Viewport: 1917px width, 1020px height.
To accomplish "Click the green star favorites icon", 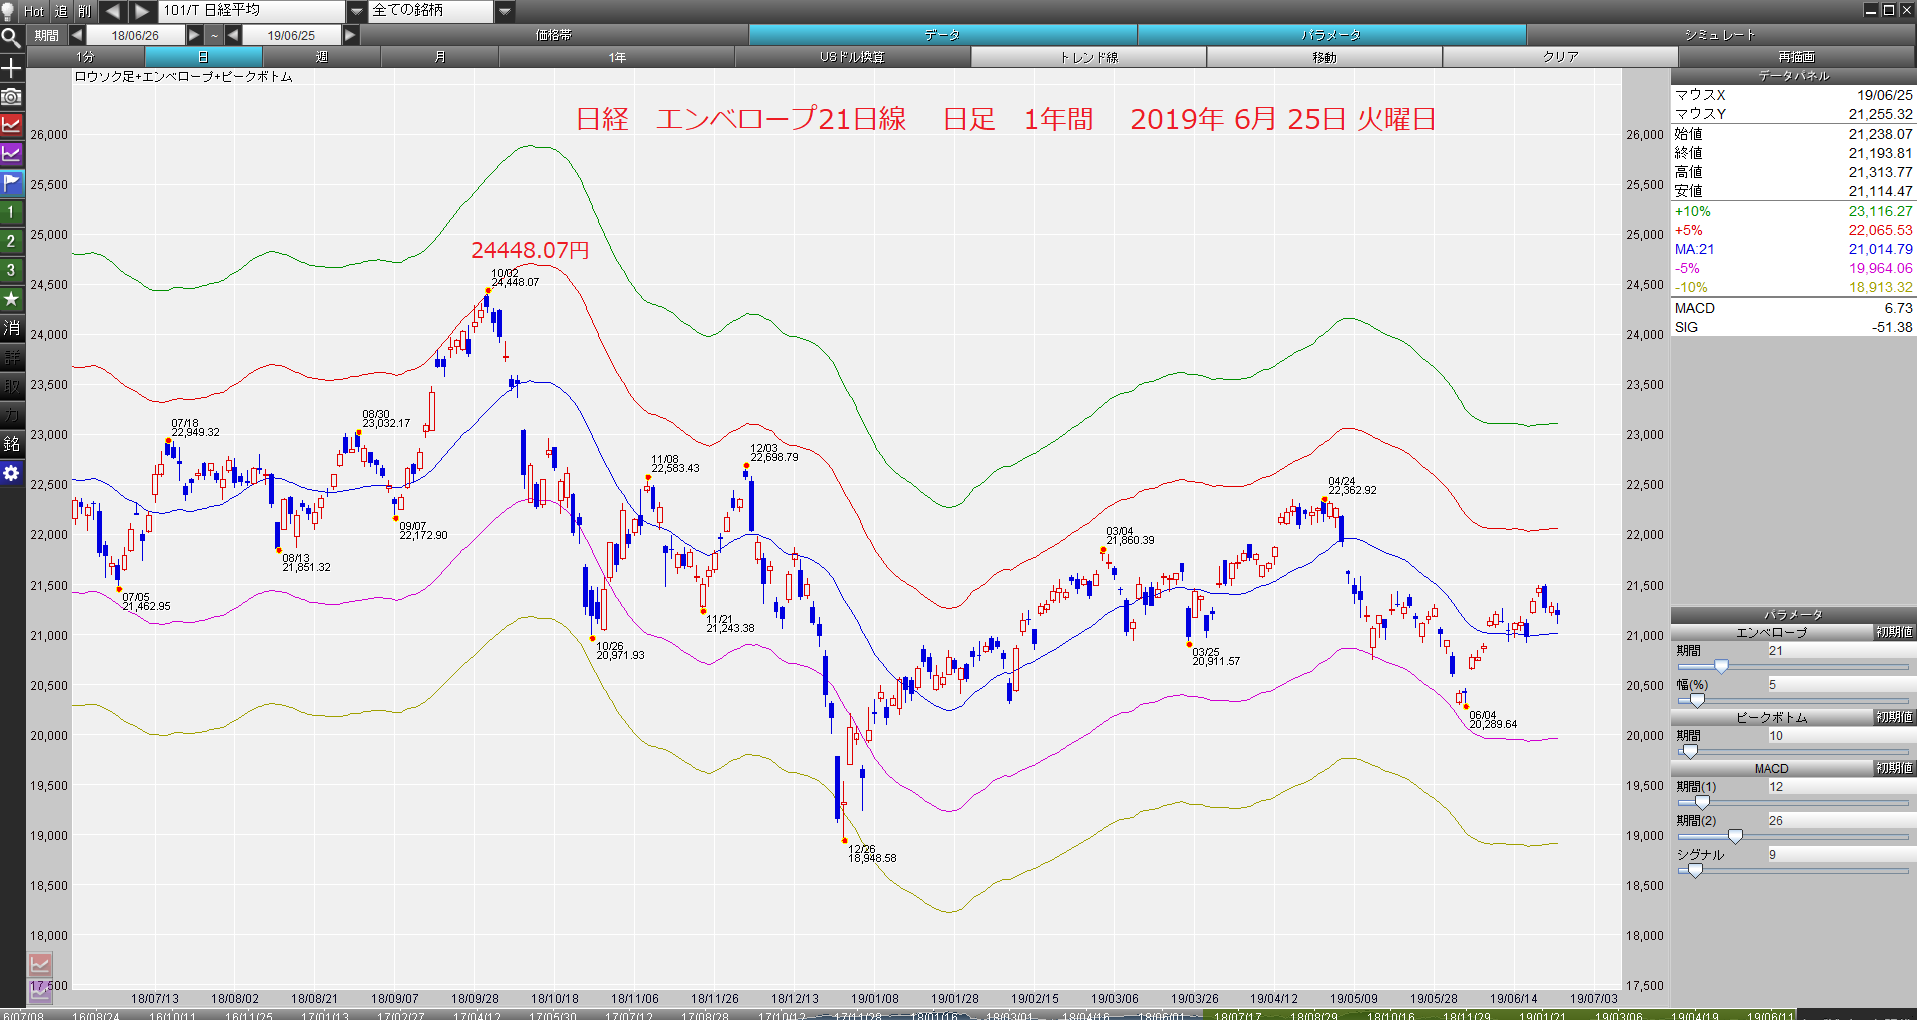I will tap(11, 299).
